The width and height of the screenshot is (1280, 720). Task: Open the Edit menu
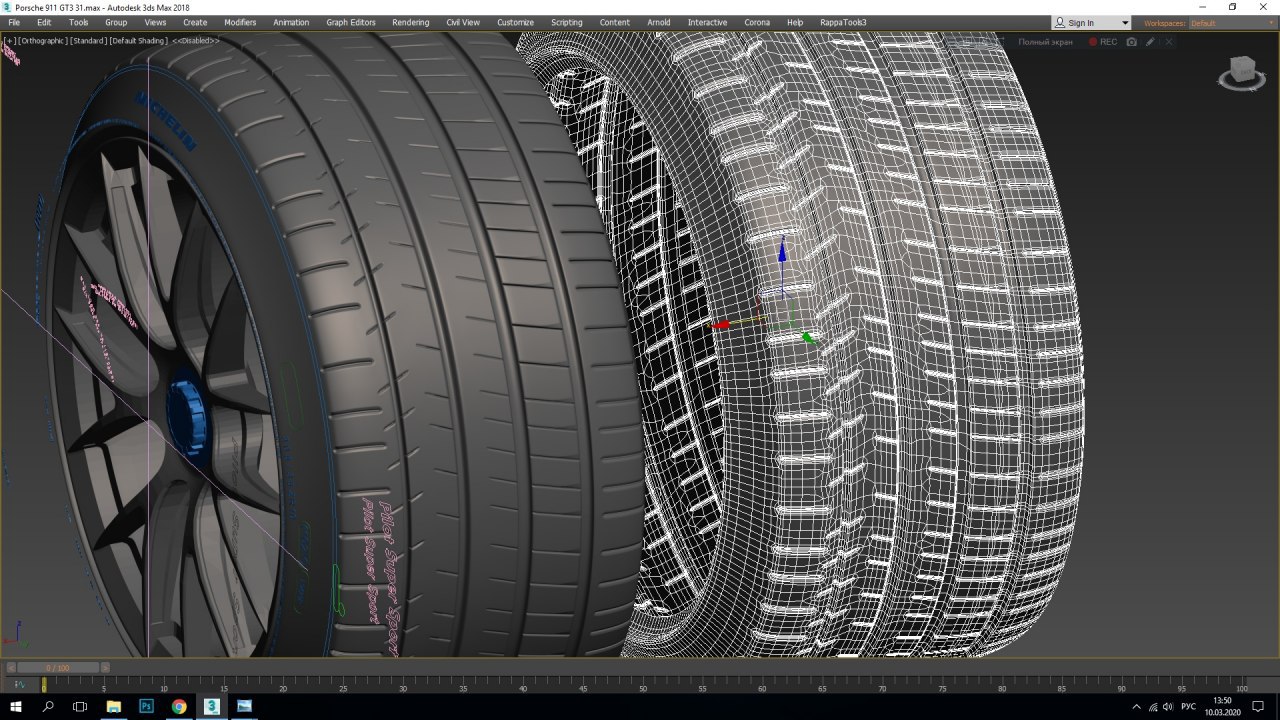[x=44, y=22]
